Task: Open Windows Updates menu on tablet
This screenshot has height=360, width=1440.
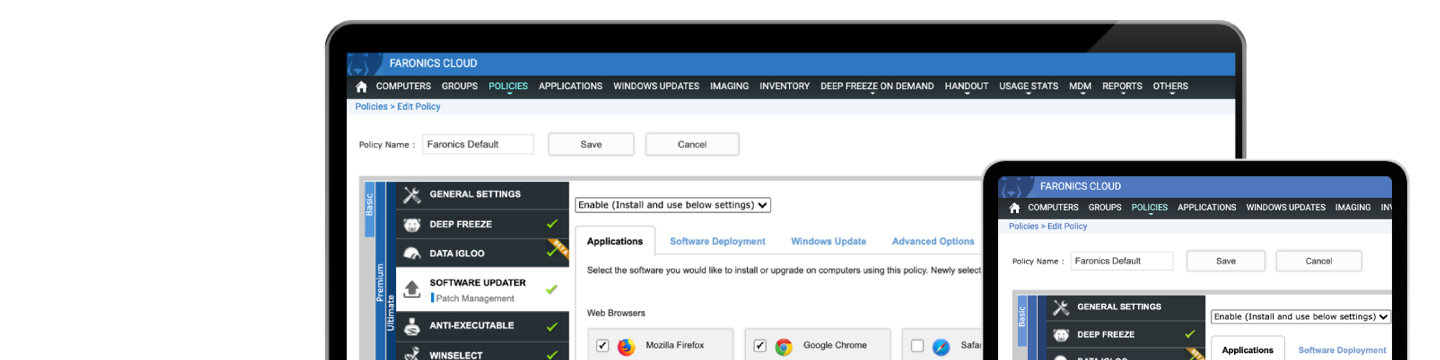Action: [x=1286, y=208]
